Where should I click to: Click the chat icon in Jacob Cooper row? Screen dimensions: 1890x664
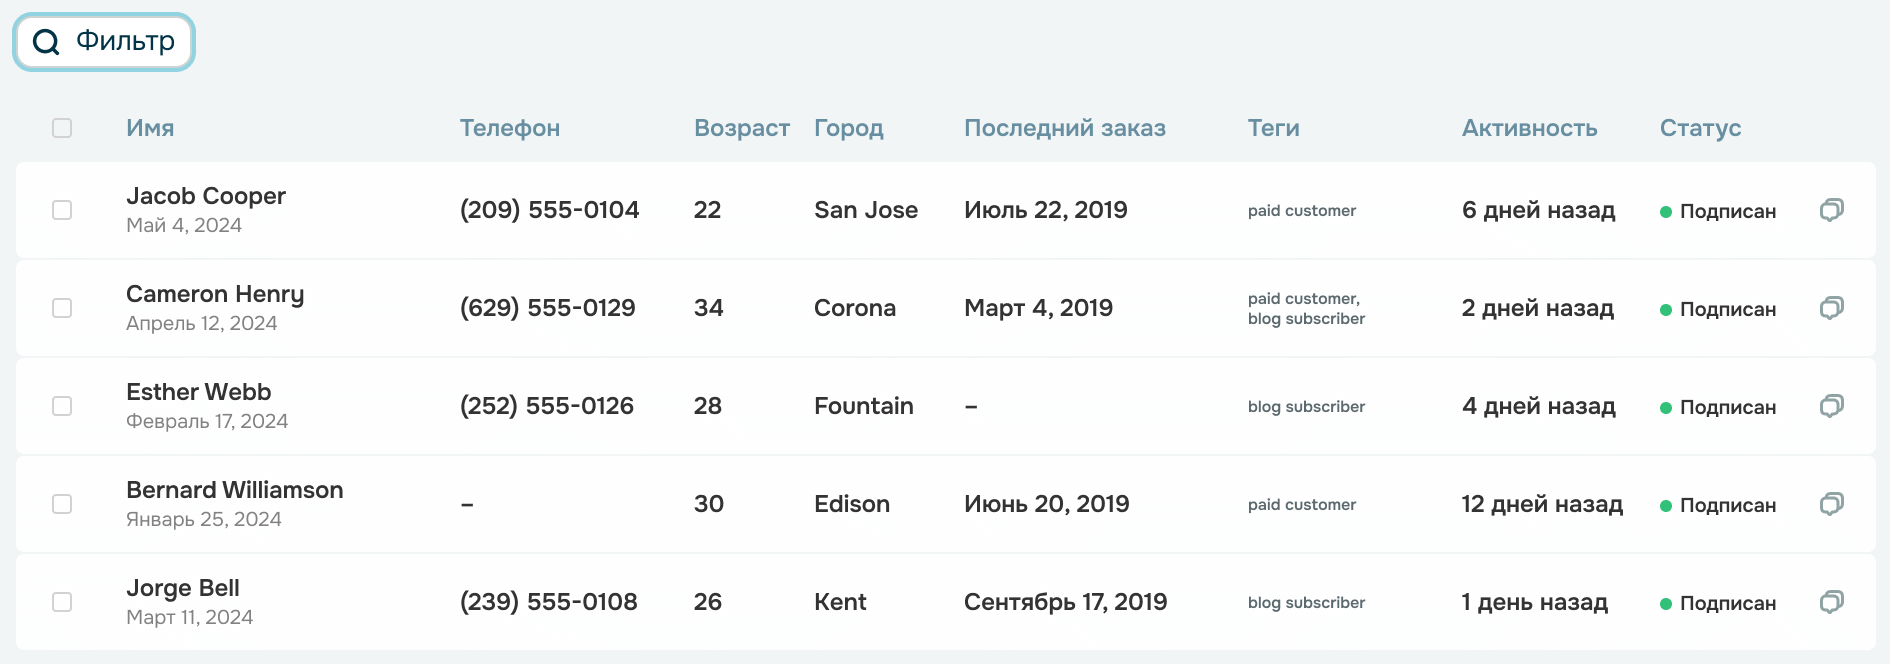tap(1831, 210)
